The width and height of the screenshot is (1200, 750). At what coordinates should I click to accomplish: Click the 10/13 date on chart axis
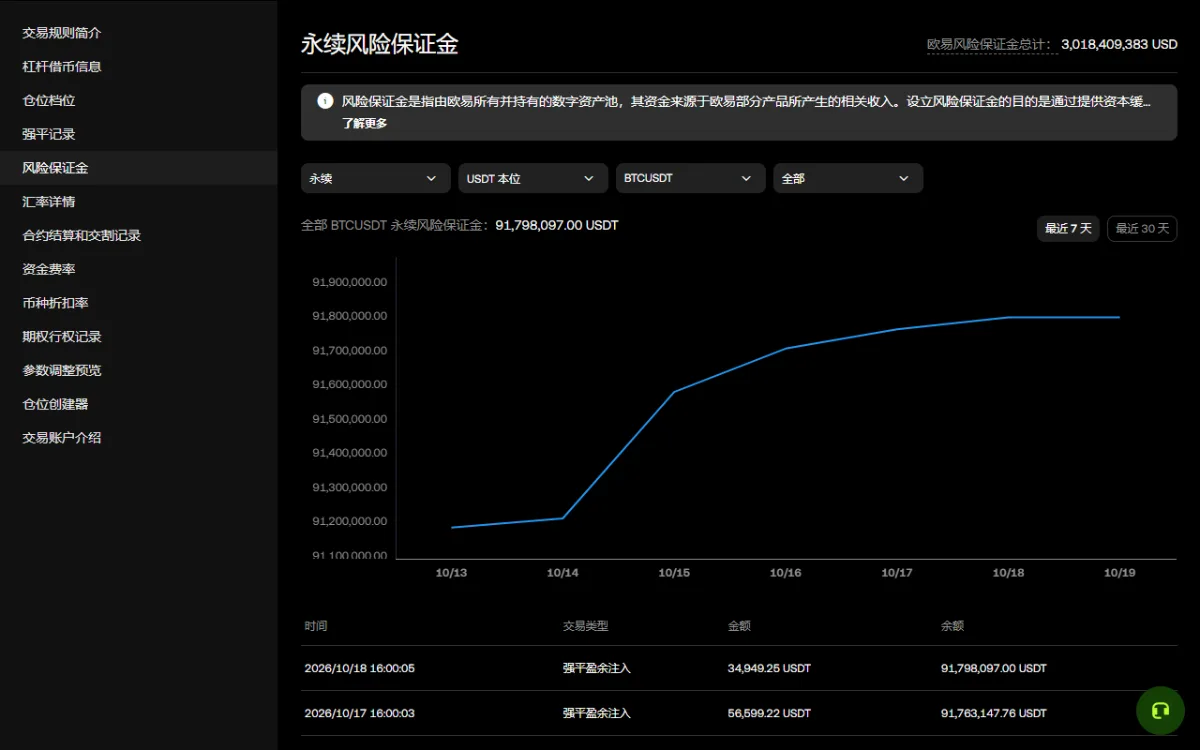451,573
